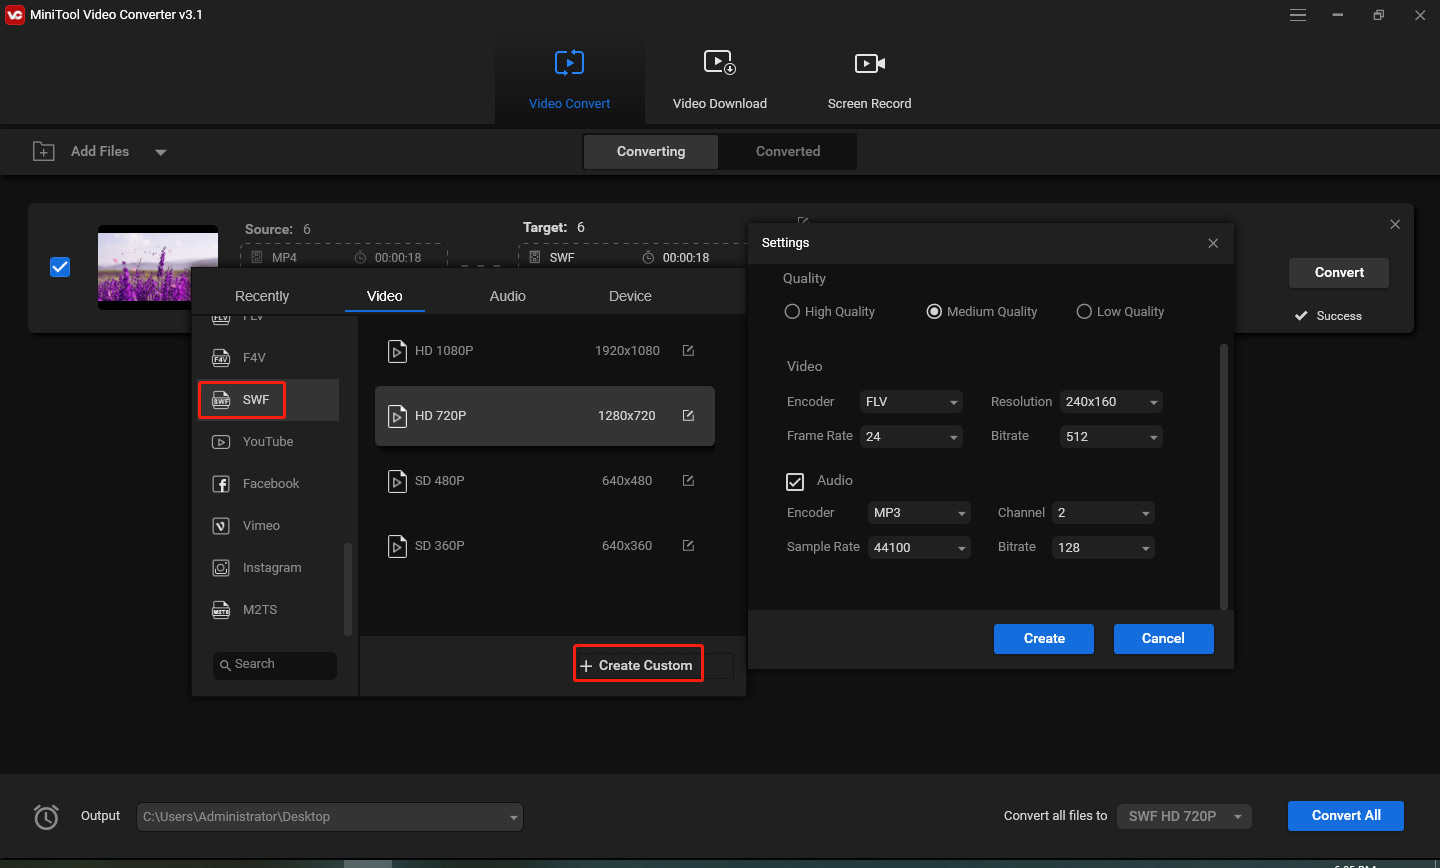Choose the Facebook format icon
Image resolution: width=1440 pixels, height=868 pixels.
221,484
